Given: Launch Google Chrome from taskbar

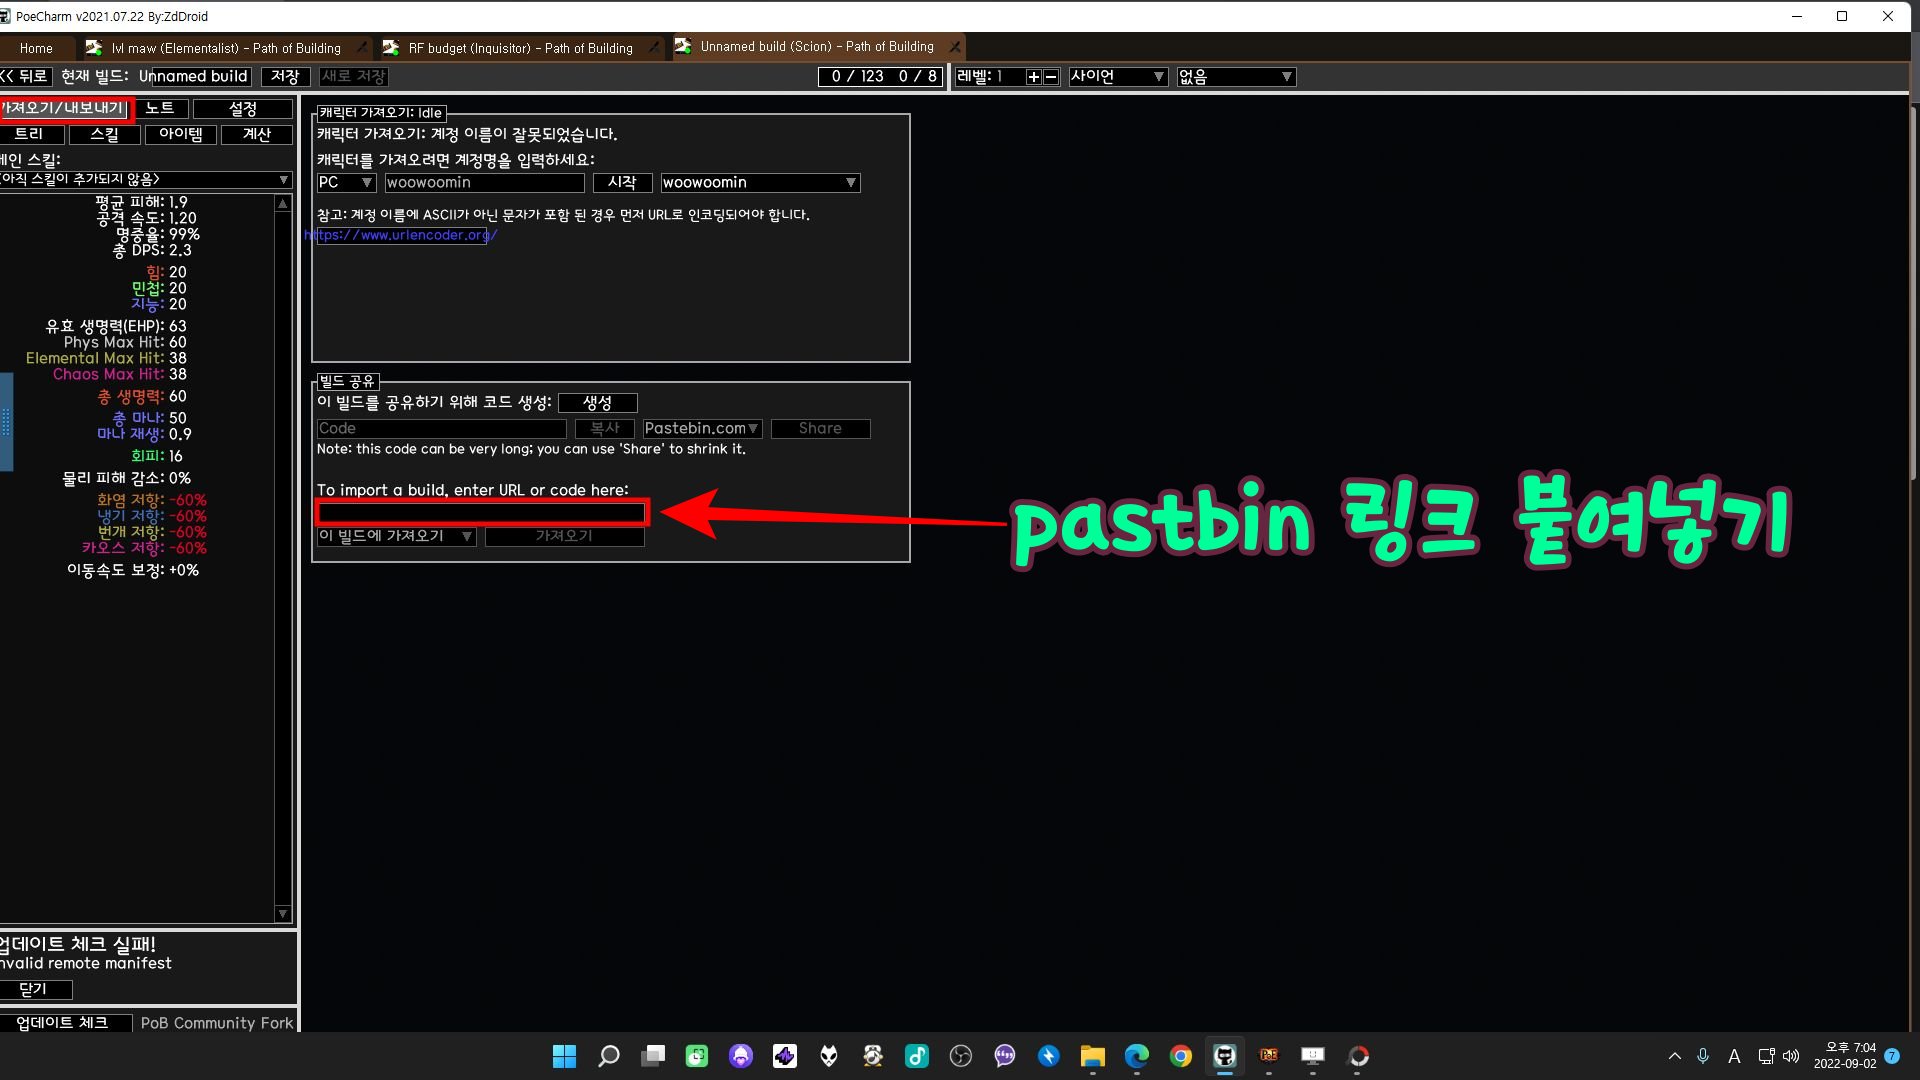Looking at the screenshot, I should (x=1180, y=1056).
